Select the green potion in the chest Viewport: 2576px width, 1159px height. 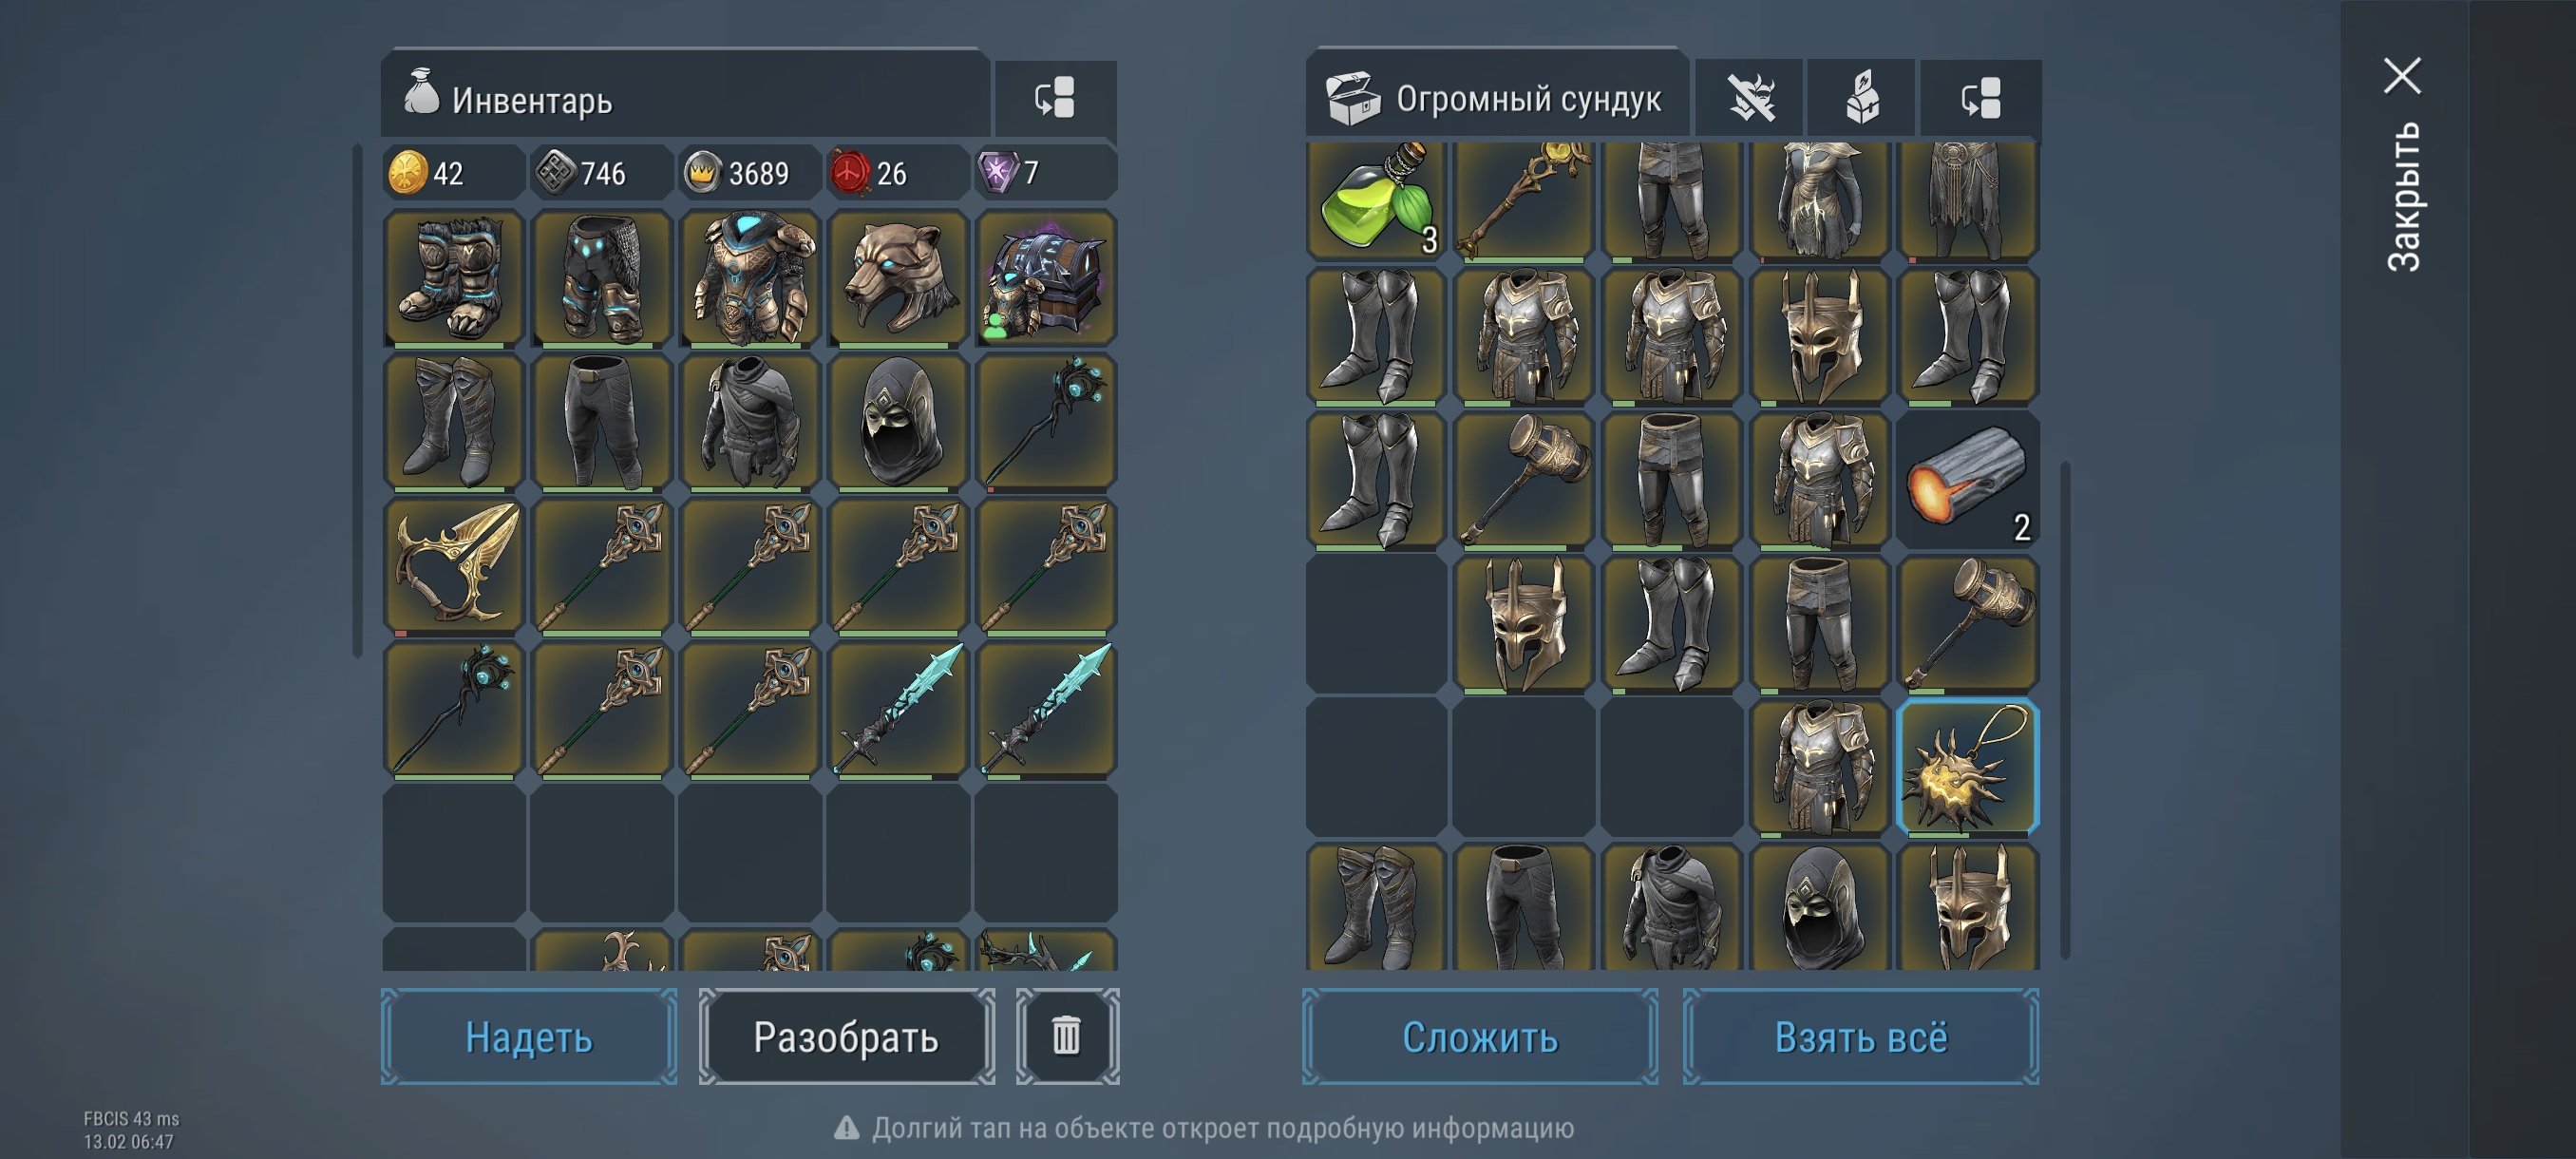1377,198
